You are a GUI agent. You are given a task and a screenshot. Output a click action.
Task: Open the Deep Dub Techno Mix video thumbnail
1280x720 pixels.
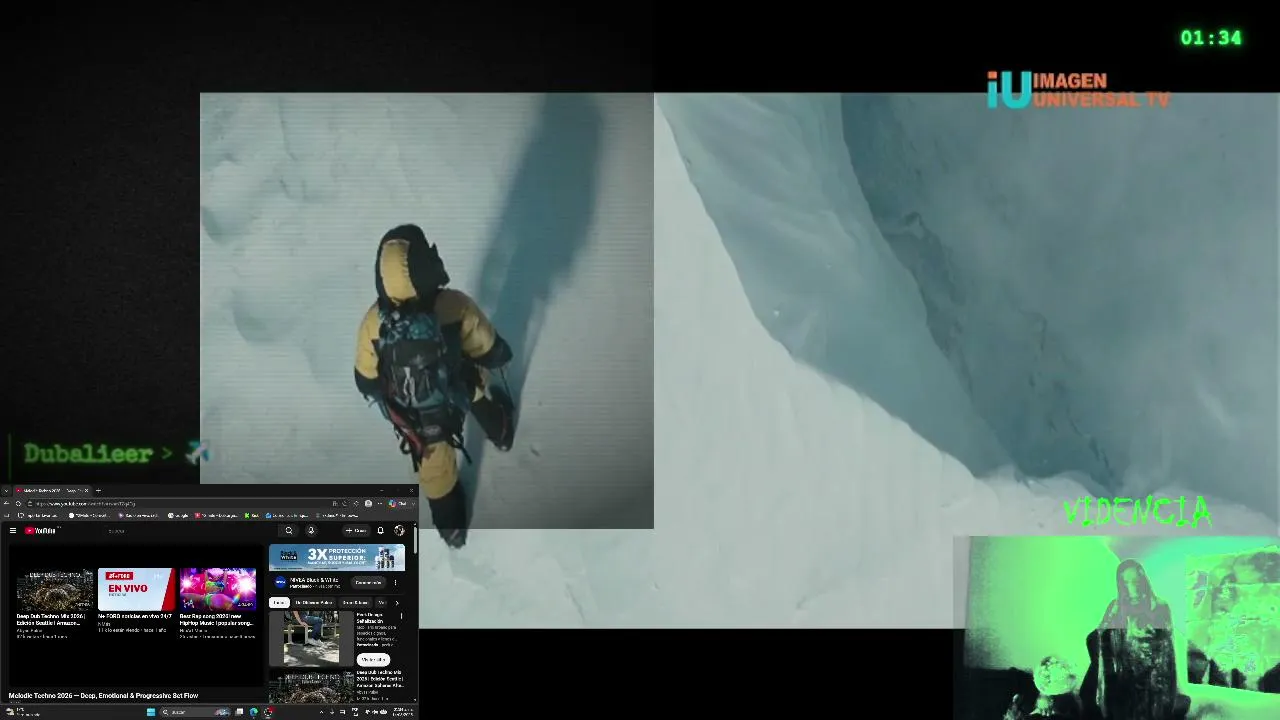(55, 589)
